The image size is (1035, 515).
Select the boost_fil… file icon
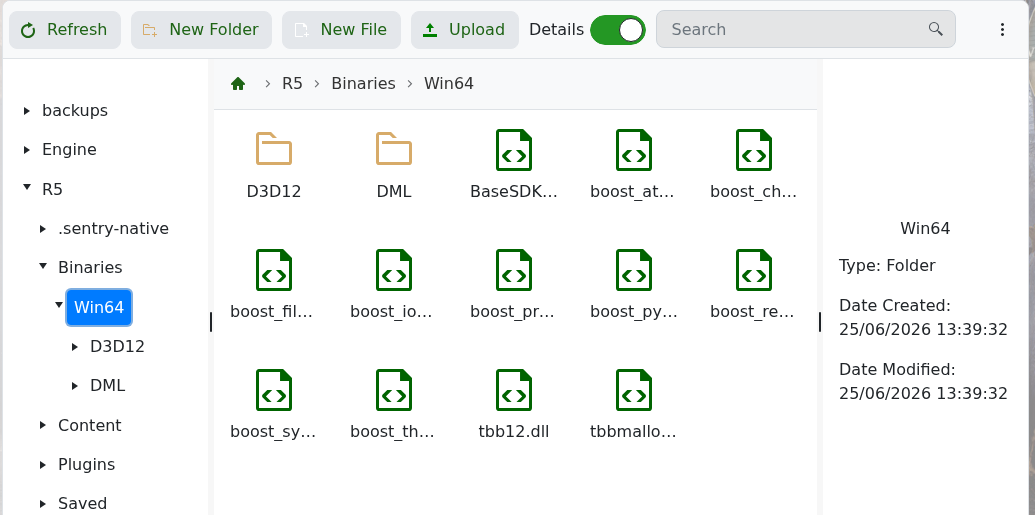274,270
